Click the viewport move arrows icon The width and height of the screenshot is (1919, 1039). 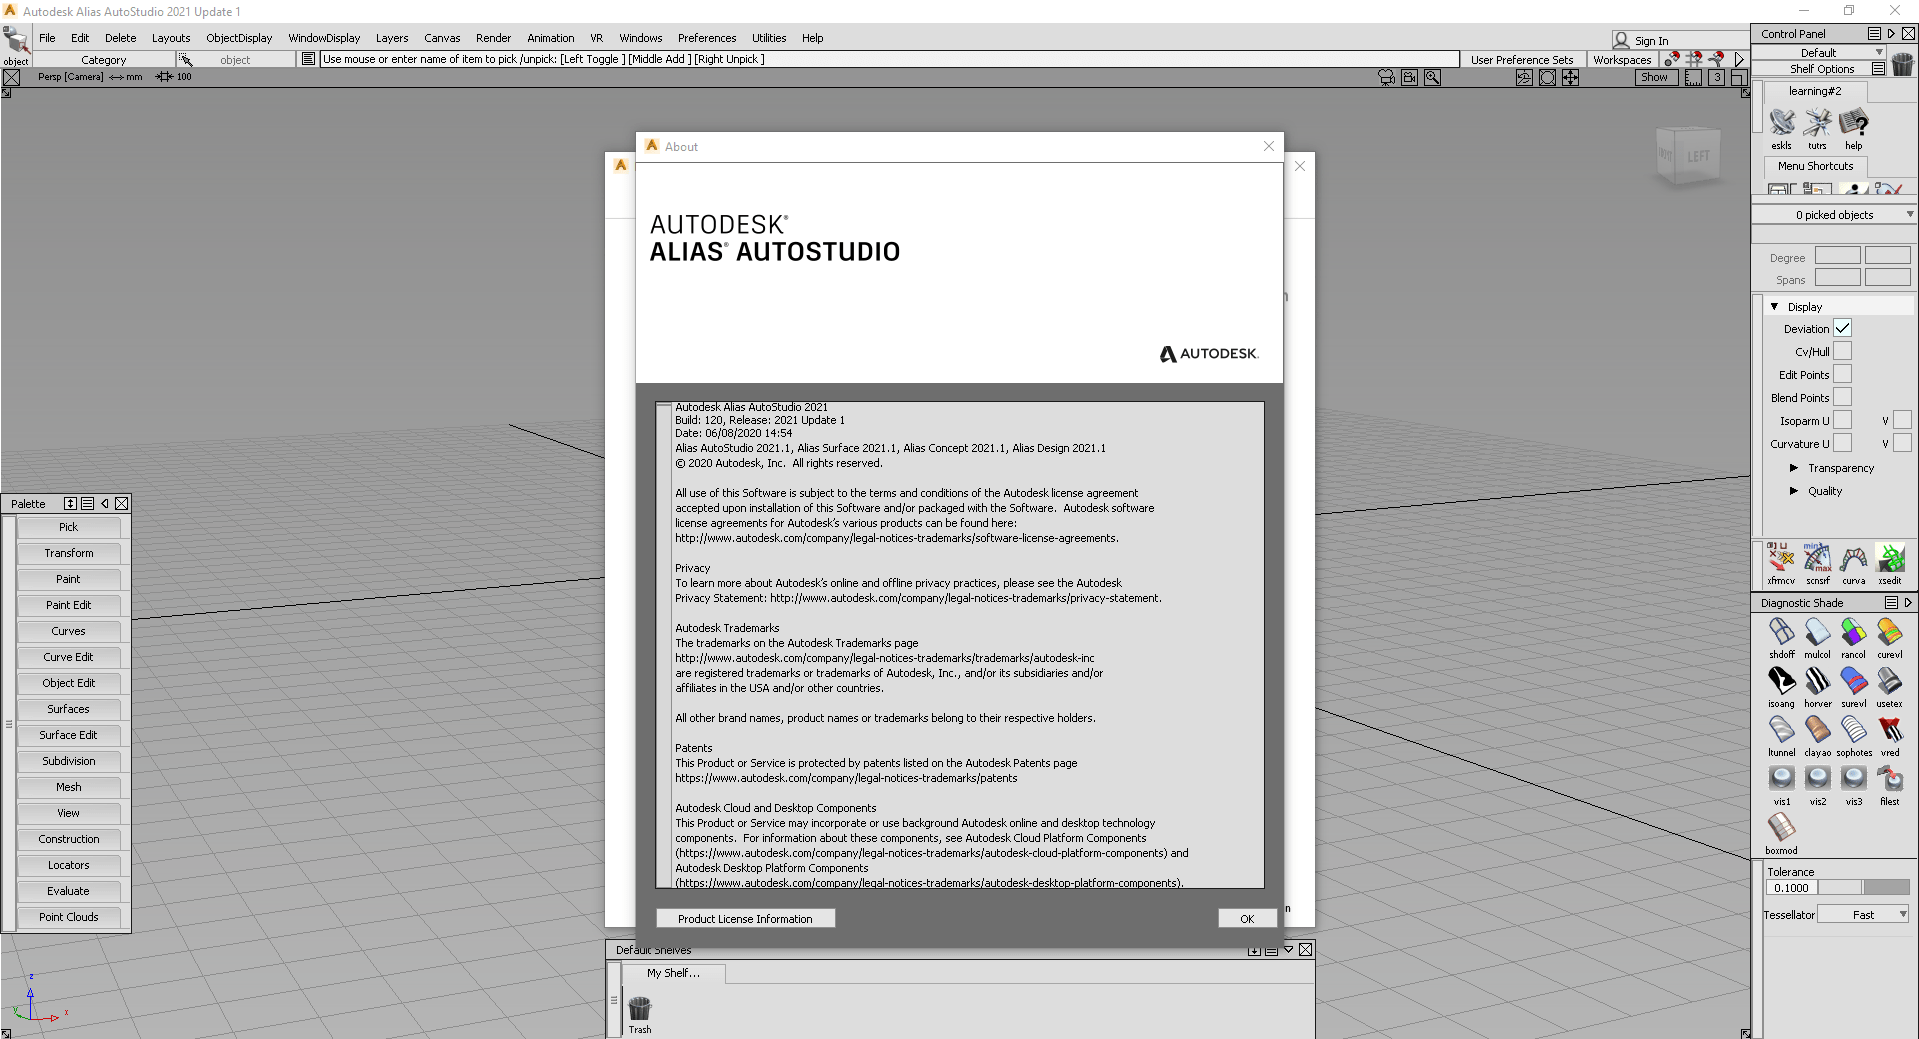pos(1570,77)
